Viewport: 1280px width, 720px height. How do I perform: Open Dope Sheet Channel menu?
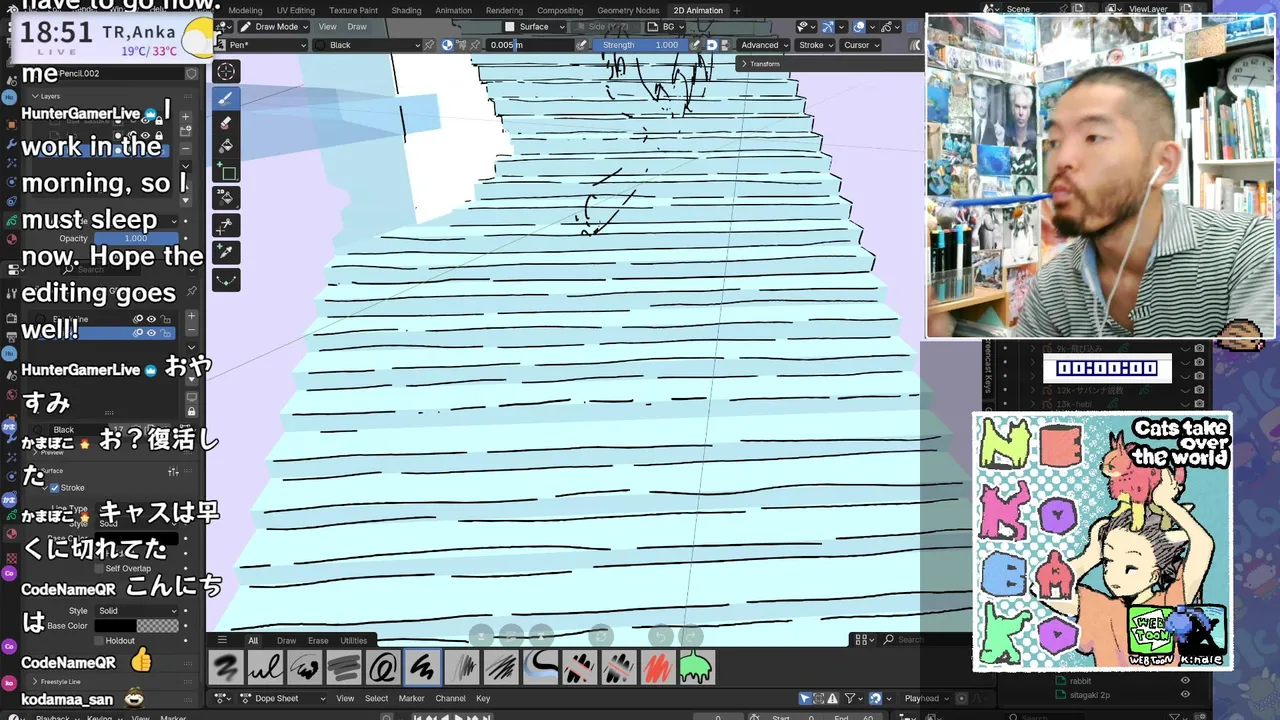450,698
